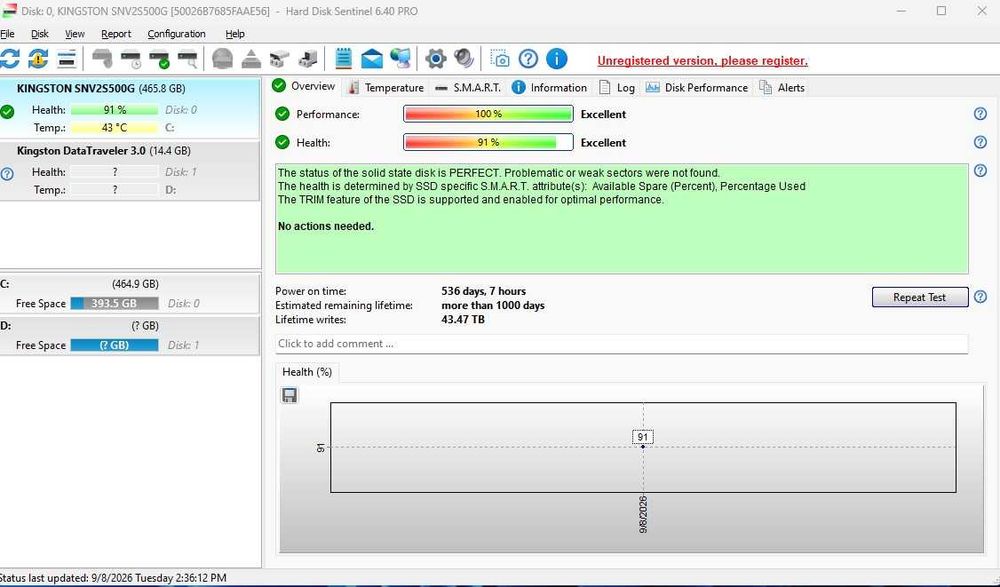Open the gear configuration icon

pos(435,59)
